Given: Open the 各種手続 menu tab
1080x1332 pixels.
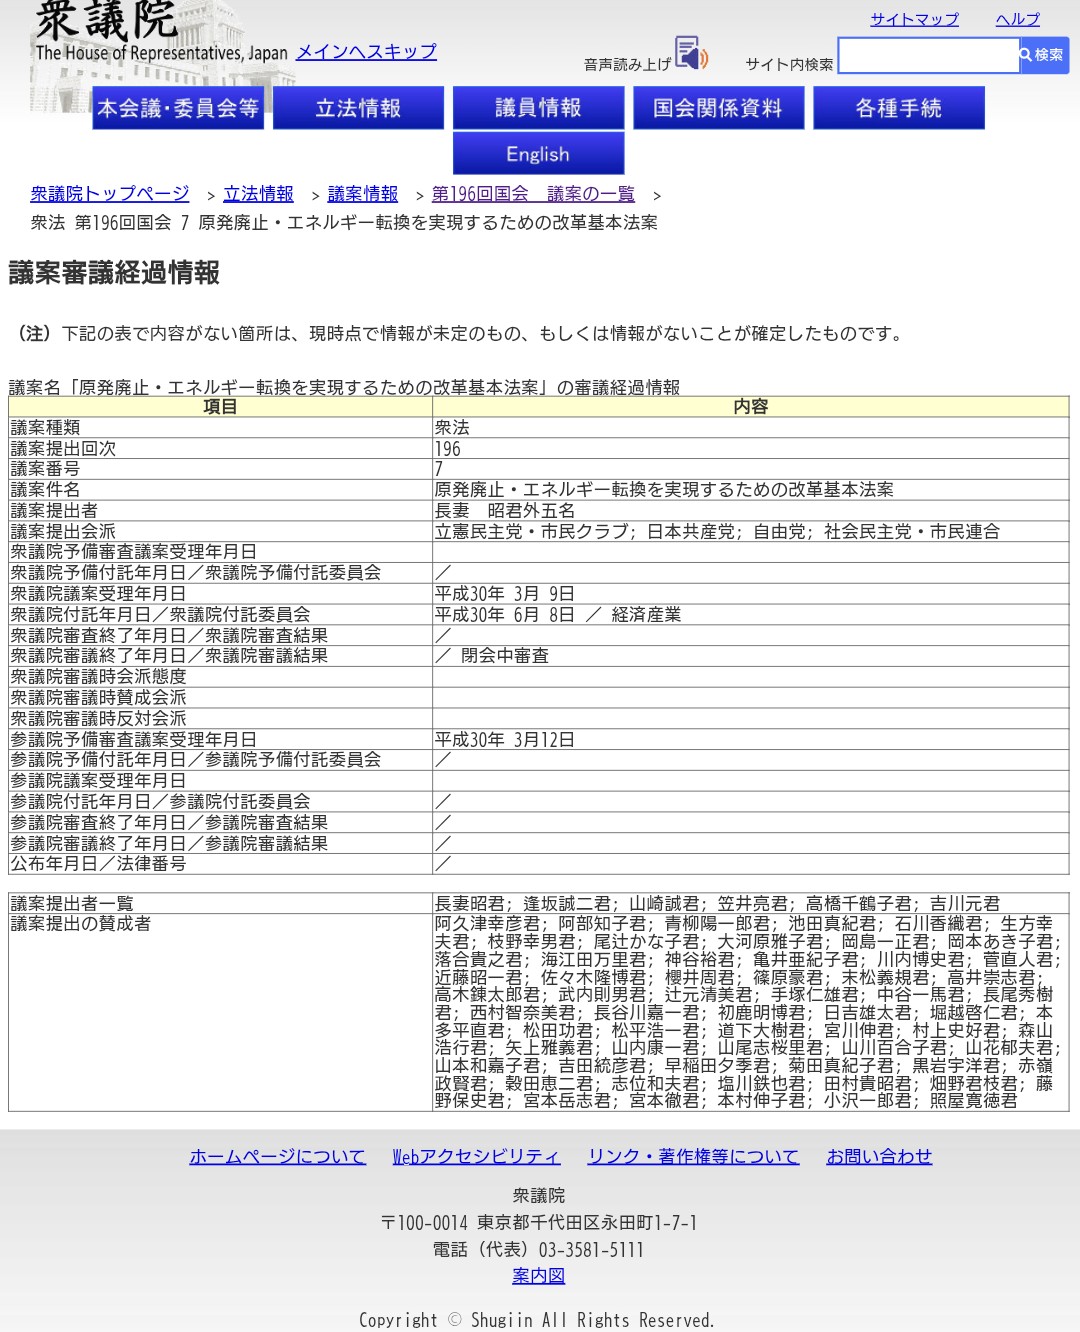Looking at the screenshot, I should [898, 108].
